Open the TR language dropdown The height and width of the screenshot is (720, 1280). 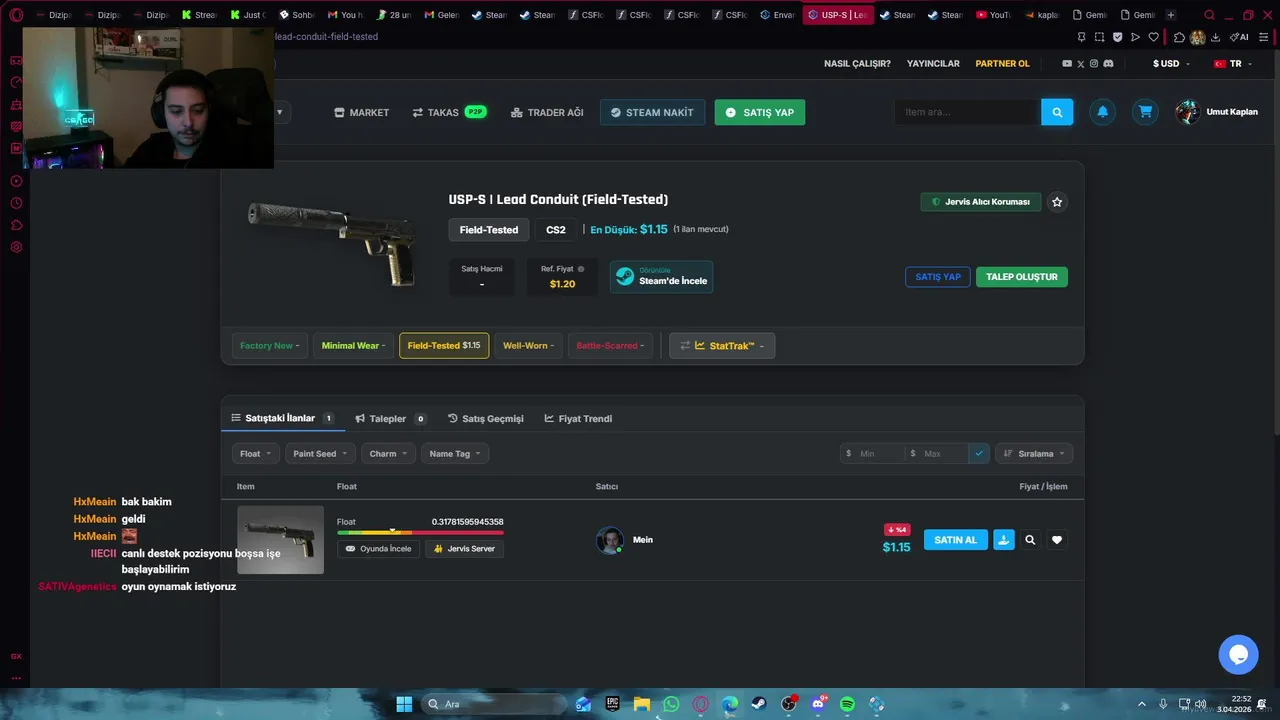click(1232, 64)
